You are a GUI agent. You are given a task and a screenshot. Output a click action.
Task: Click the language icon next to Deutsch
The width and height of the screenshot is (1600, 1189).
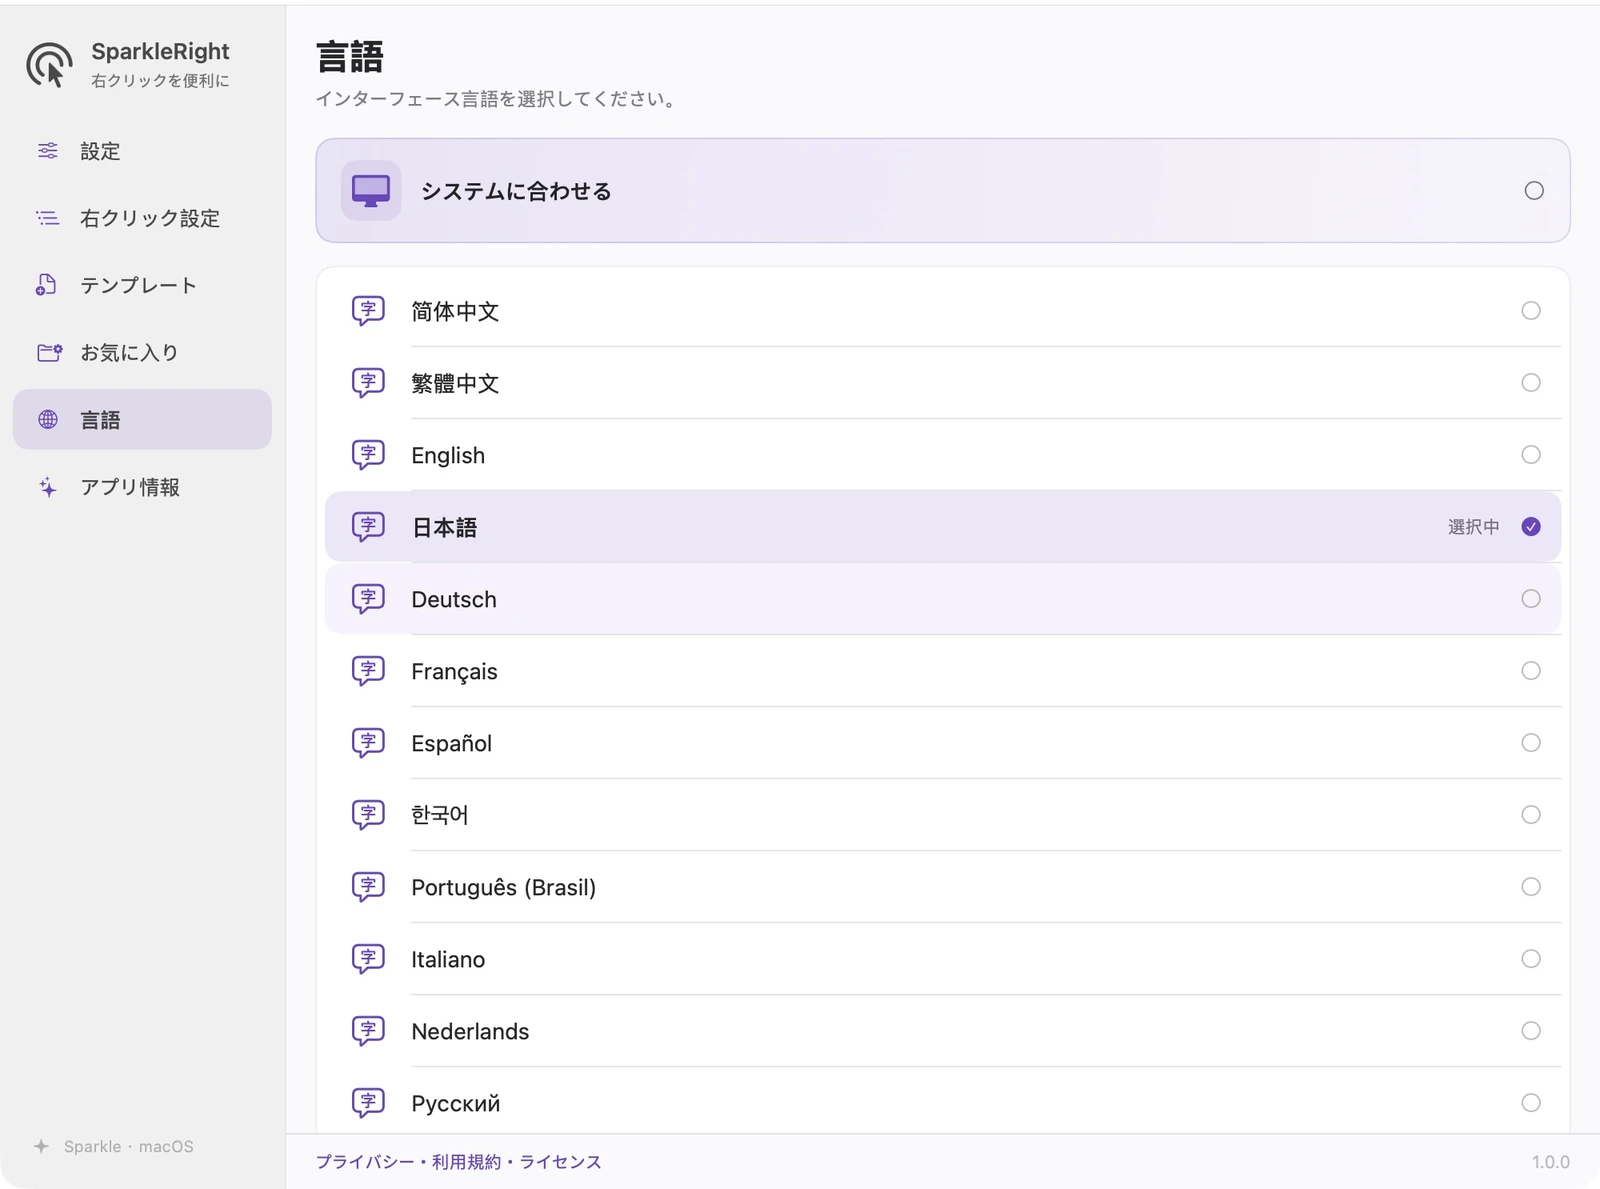coord(368,599)
